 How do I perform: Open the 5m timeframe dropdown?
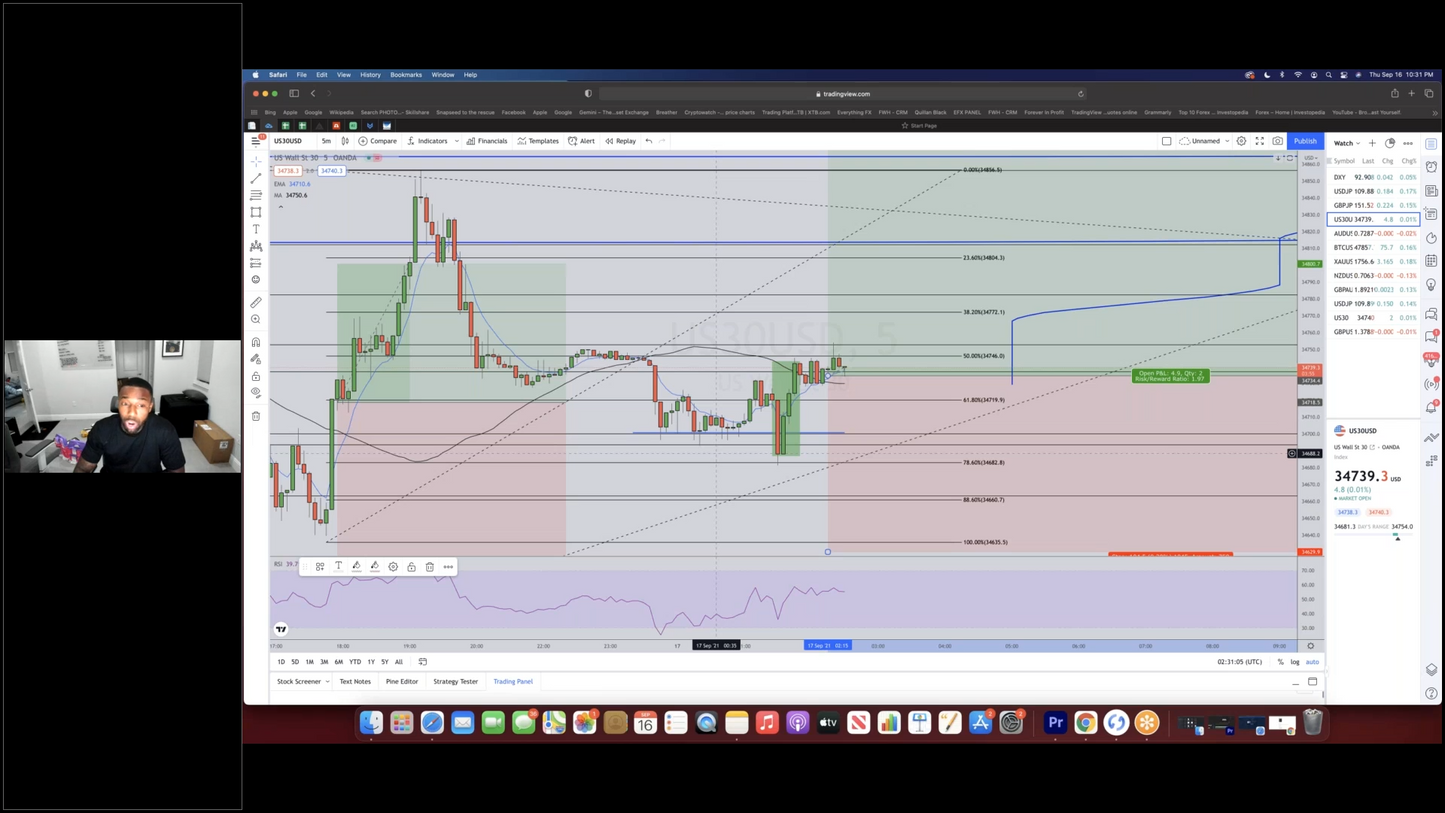[x=326, y=141]
